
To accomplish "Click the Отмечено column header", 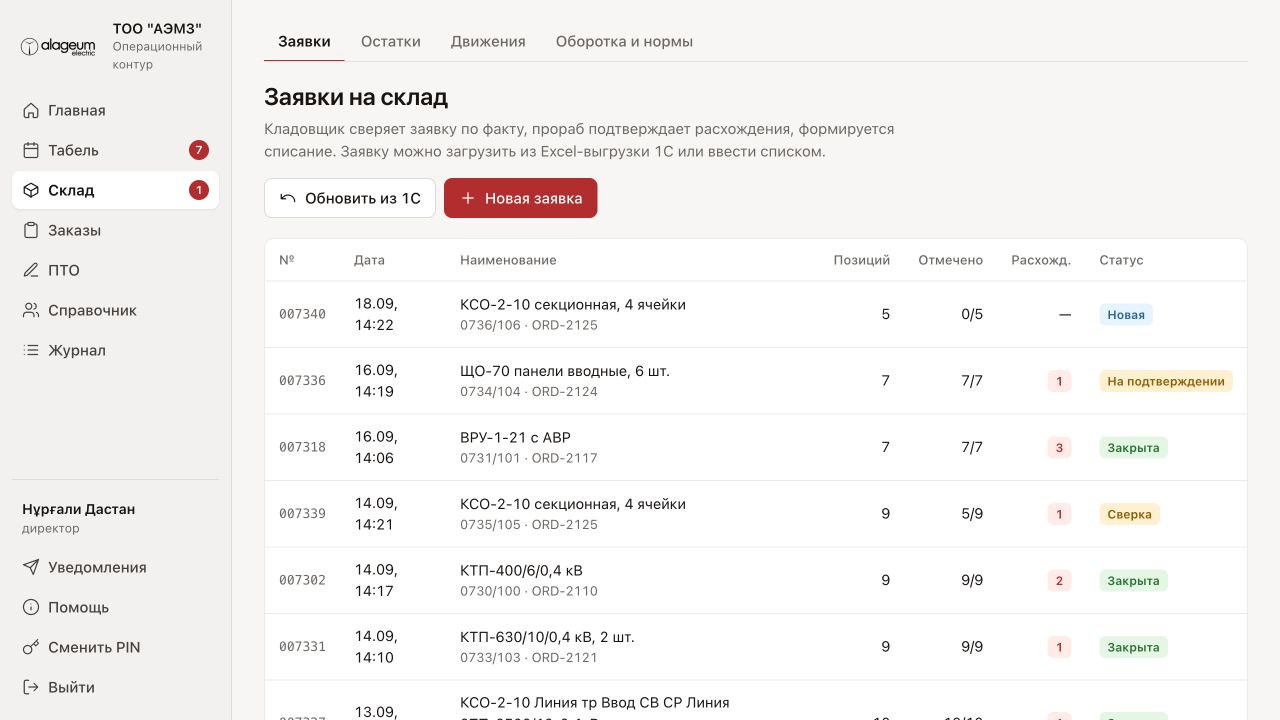I will tap(951, 260).
